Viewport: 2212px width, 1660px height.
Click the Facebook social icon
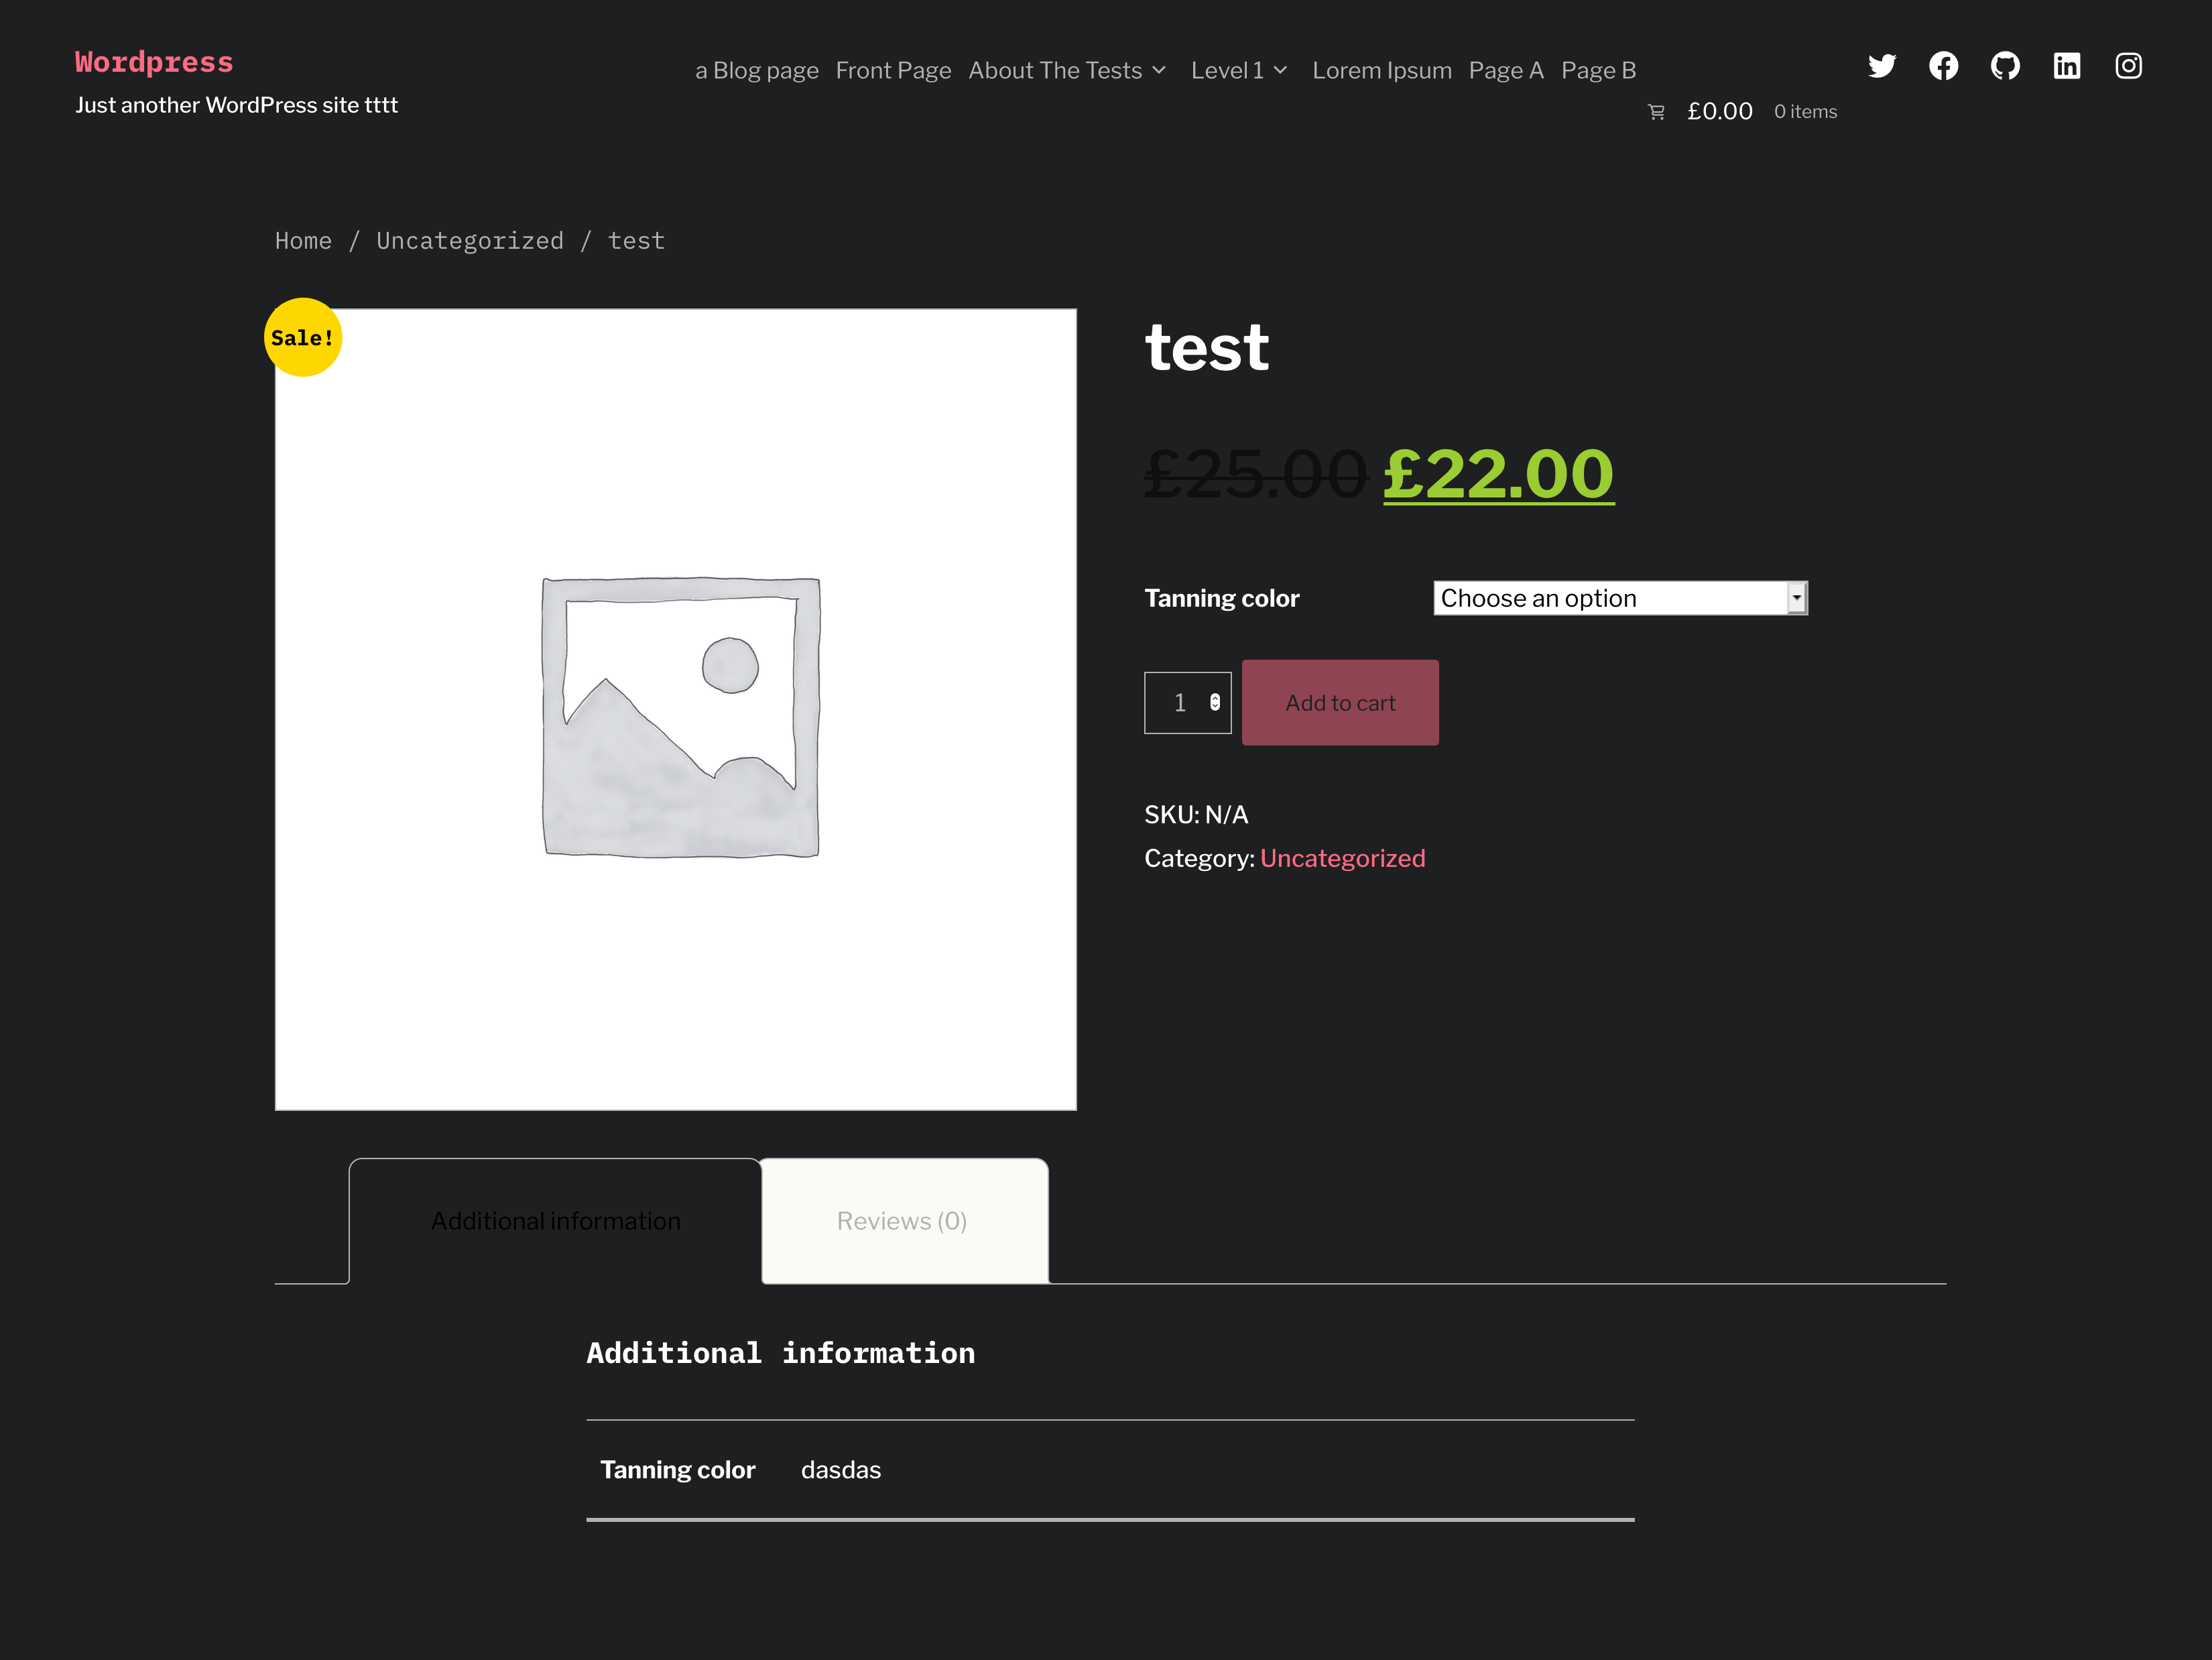1944,66
